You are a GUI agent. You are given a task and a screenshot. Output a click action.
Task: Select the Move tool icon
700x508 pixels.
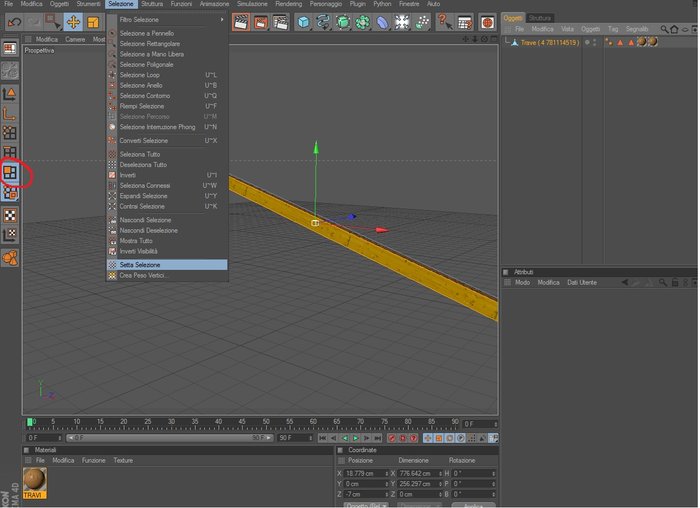[x=73, y=21]
